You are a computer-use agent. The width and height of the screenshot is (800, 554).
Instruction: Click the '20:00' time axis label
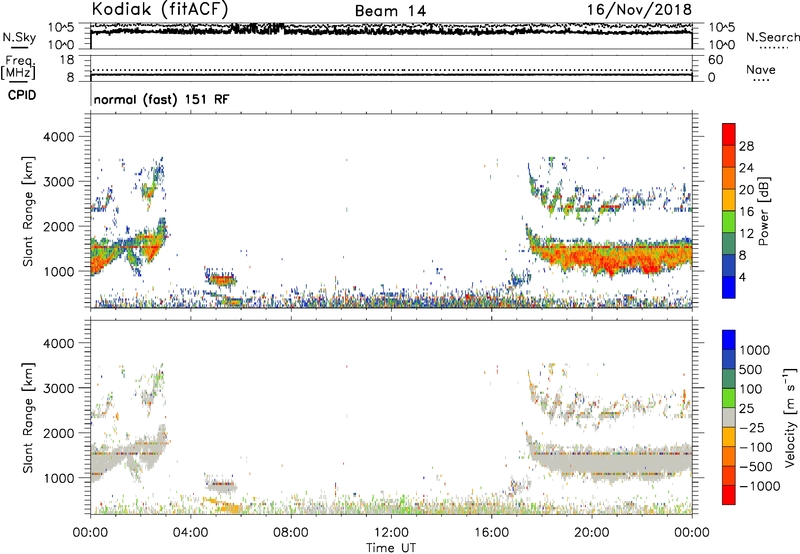point(591,533)
